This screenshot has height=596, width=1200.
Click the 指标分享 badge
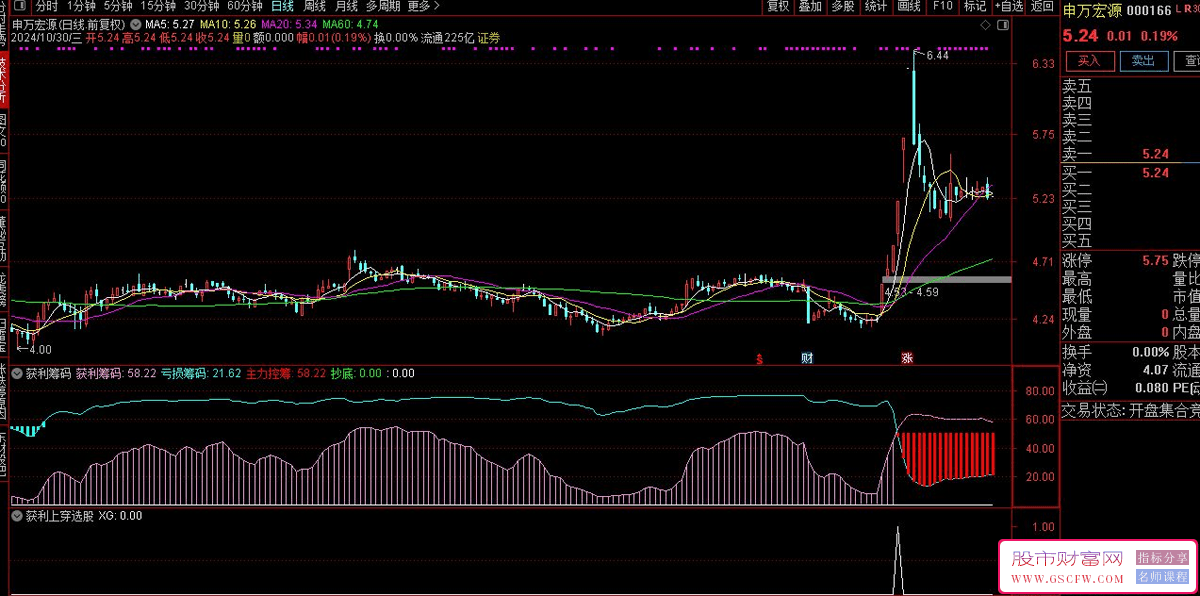1163,558
